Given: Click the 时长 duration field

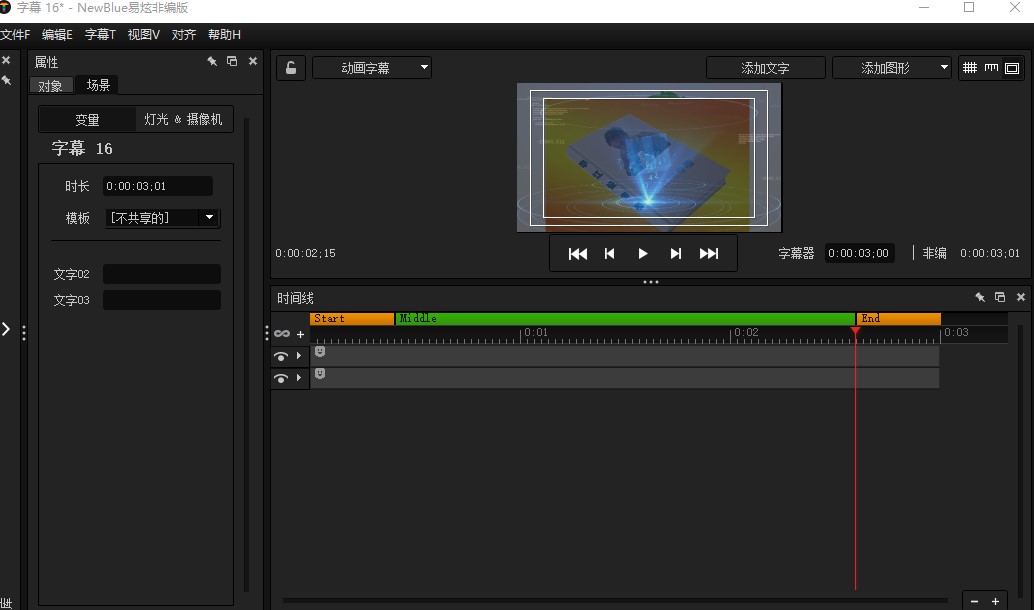Looking at the screenshot, I should 158,186.
